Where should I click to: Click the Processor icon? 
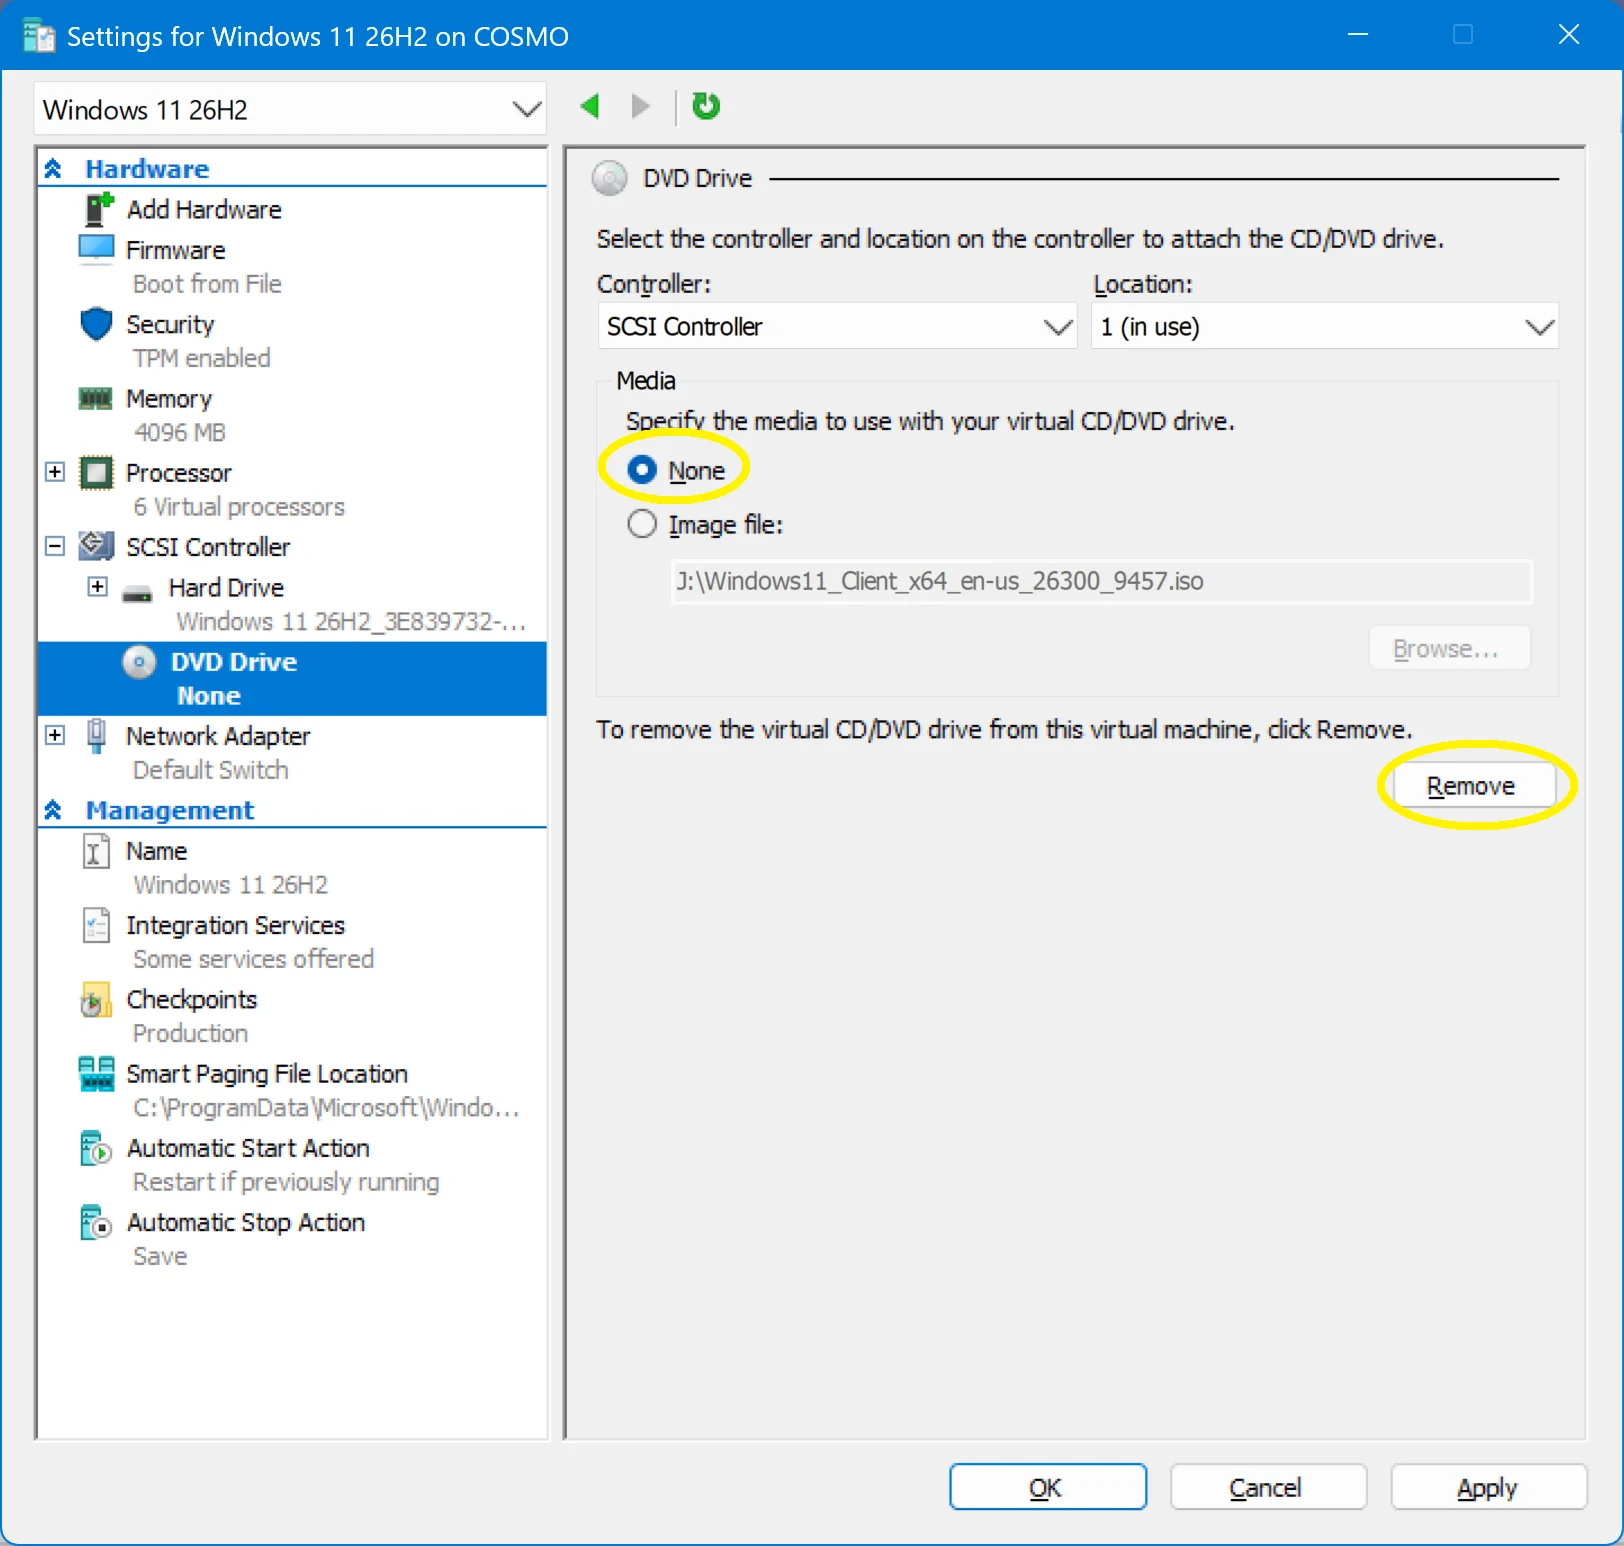coord(96,473)
